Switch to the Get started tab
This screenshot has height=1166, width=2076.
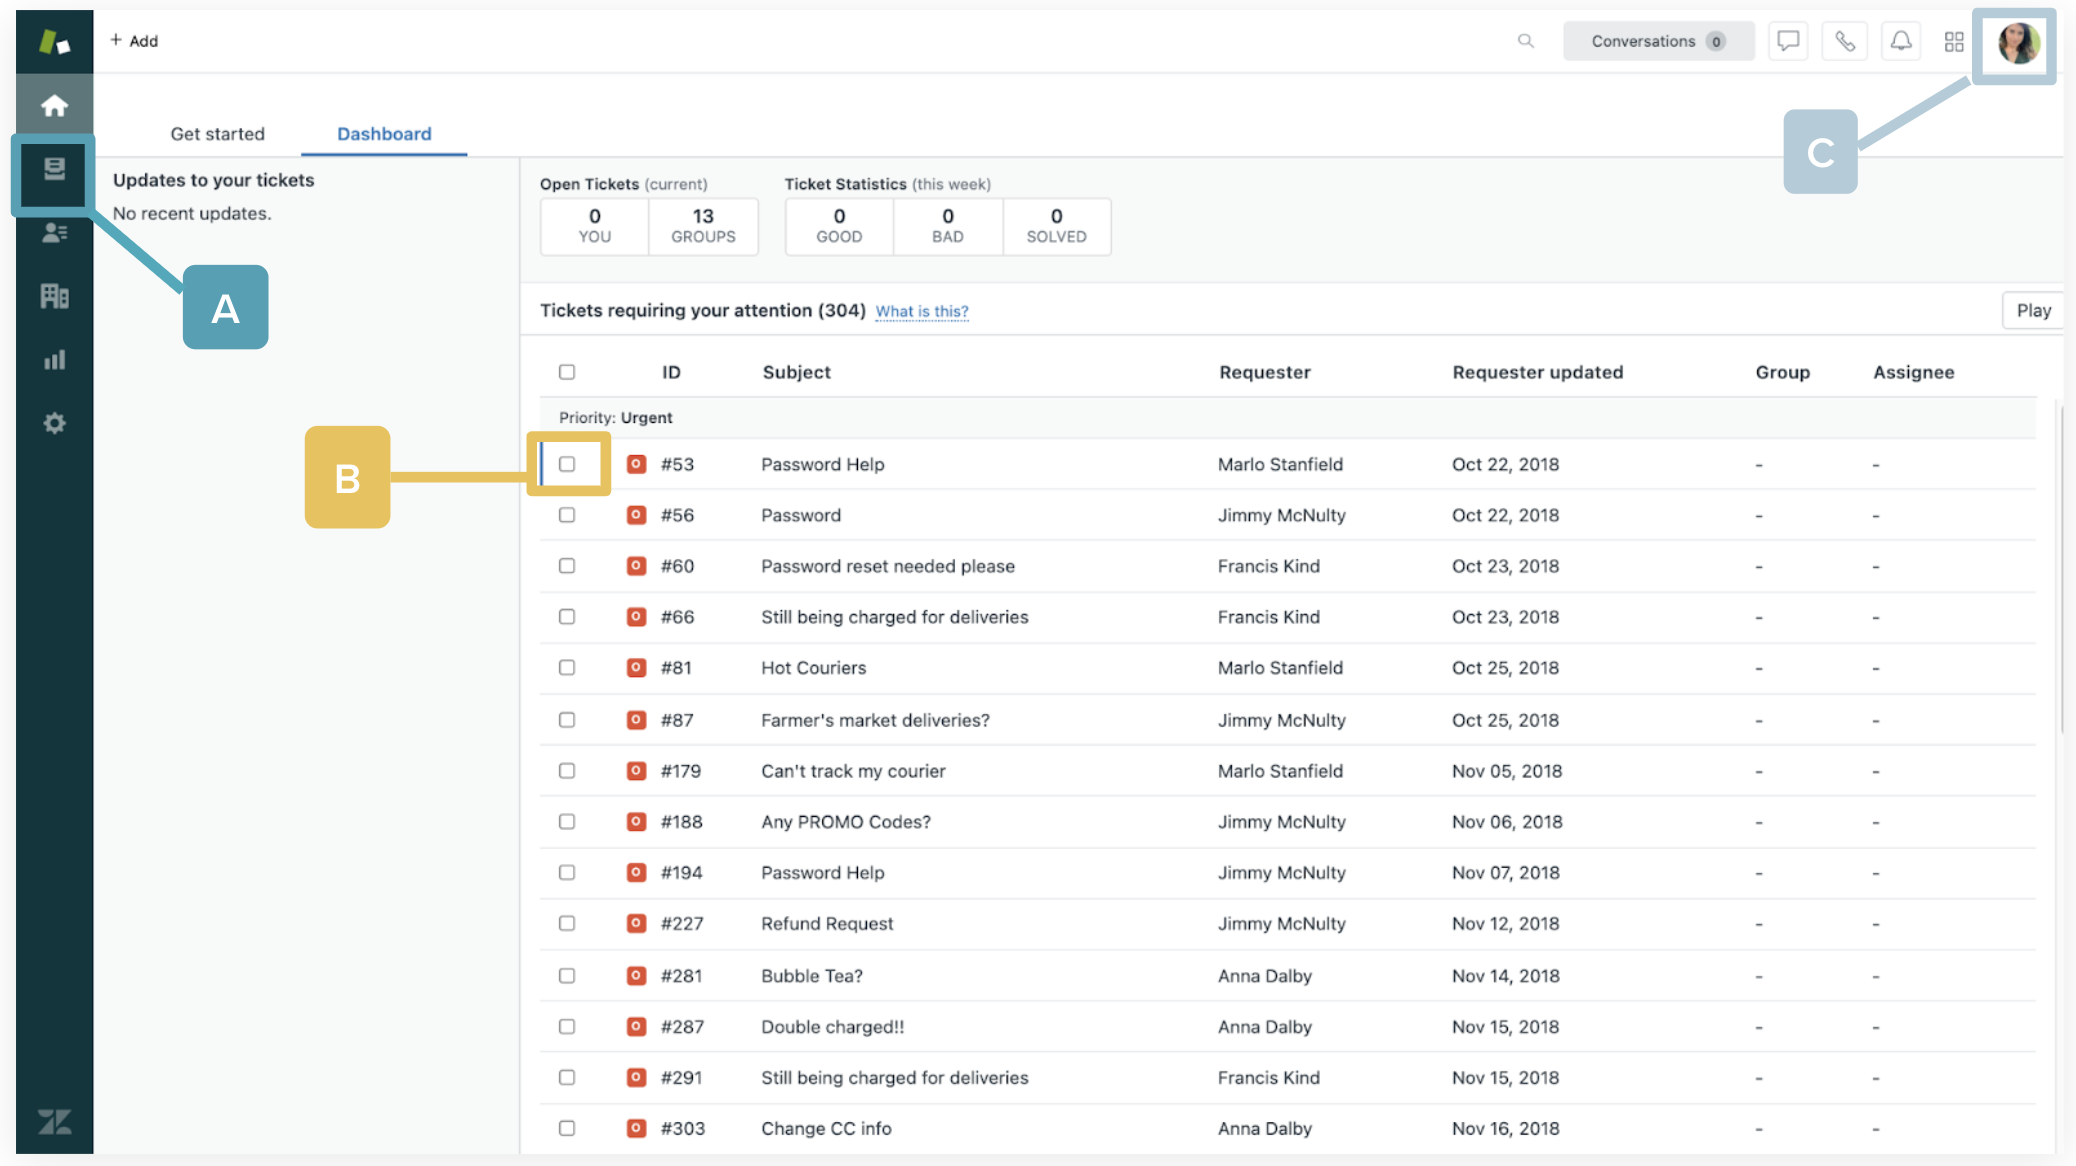pos(218,133)
